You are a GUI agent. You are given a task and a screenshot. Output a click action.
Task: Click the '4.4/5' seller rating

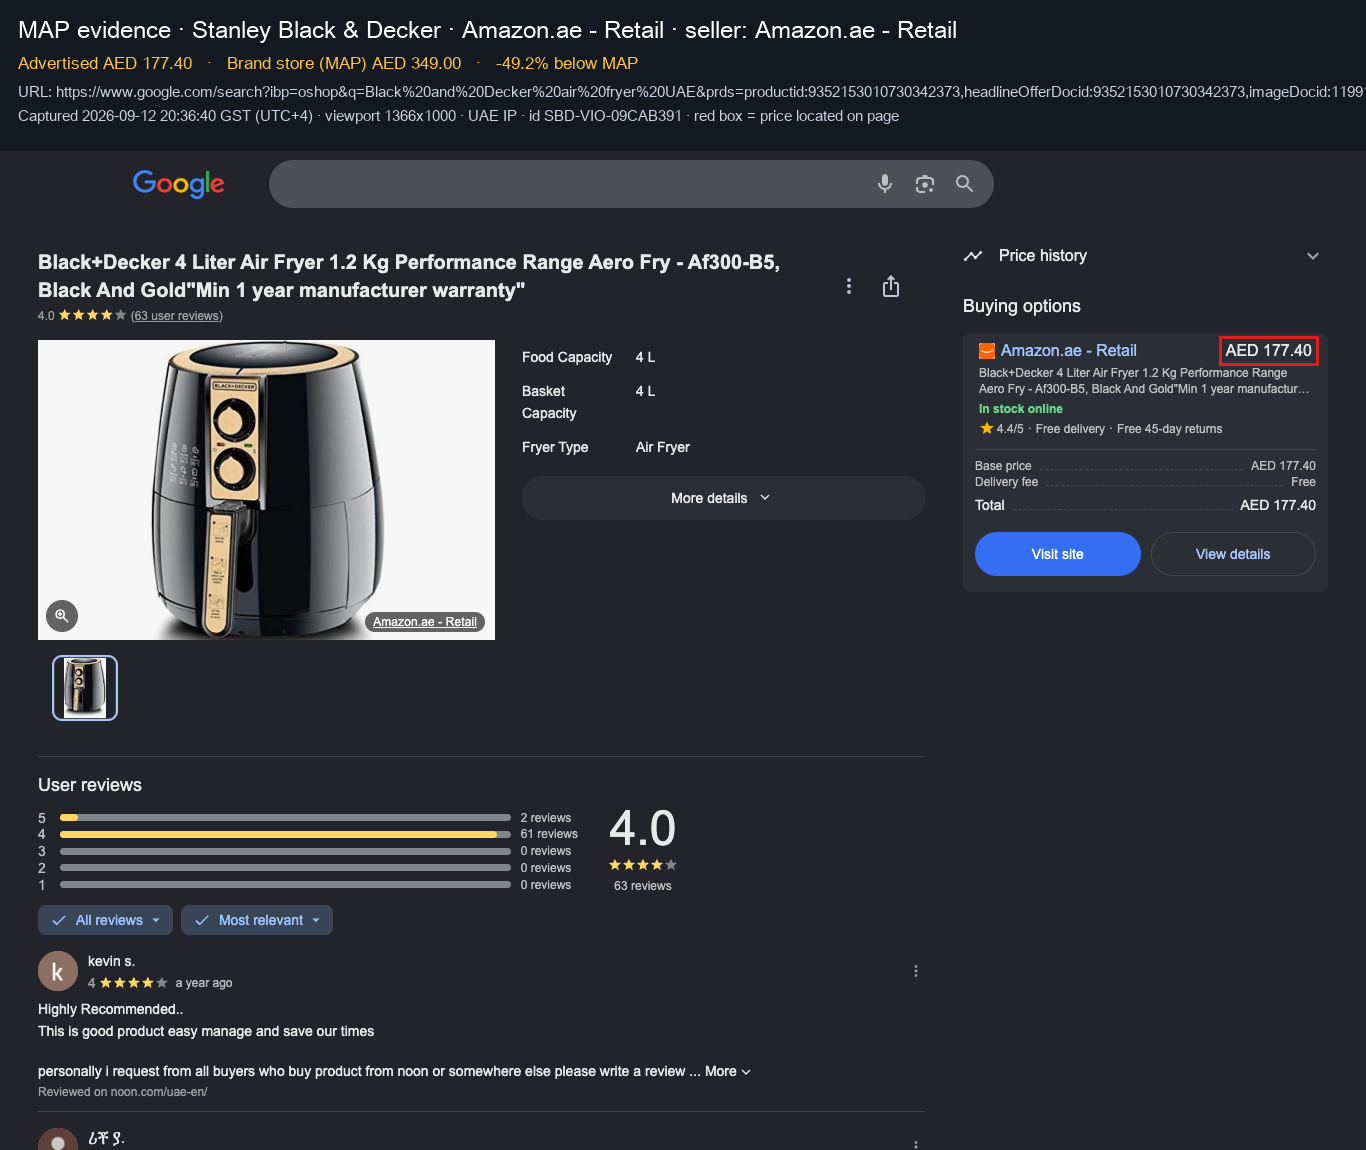point(1010,429)
